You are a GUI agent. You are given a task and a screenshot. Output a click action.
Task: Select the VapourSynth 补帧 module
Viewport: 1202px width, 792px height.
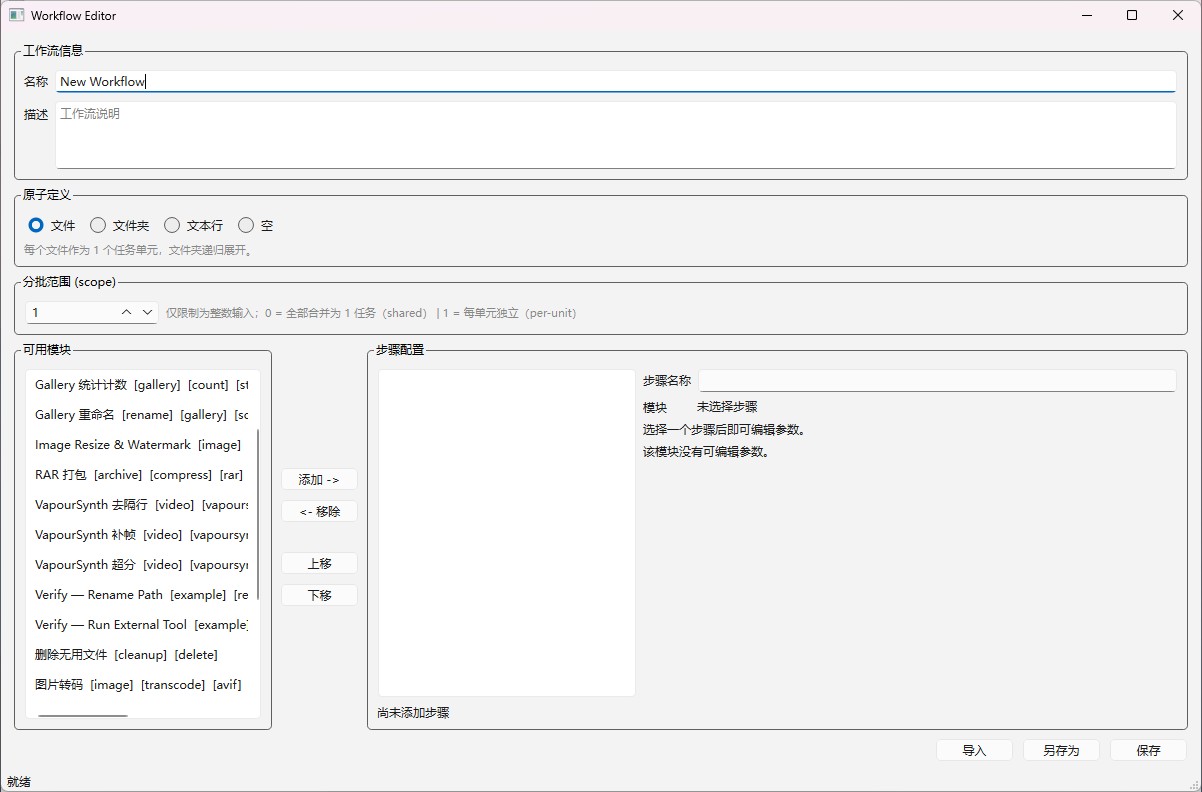[x=141, y=535]
